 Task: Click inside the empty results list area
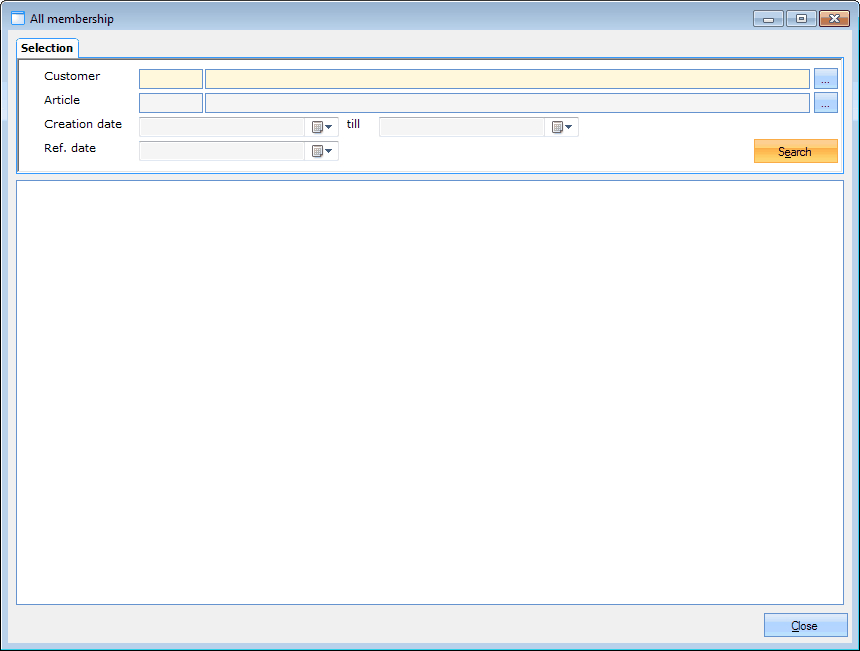point(430,392)
